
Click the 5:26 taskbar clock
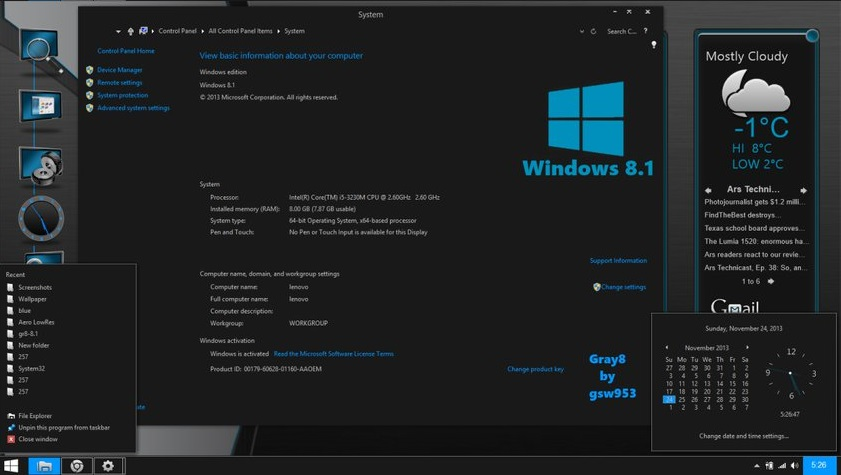(818, 465)
